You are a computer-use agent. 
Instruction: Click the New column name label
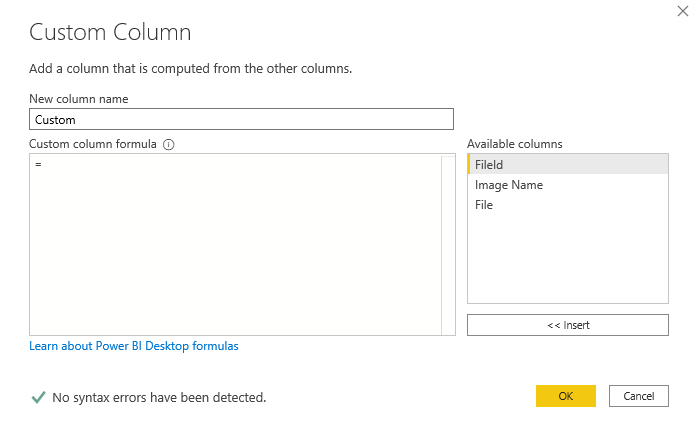[x=78, y=98]
